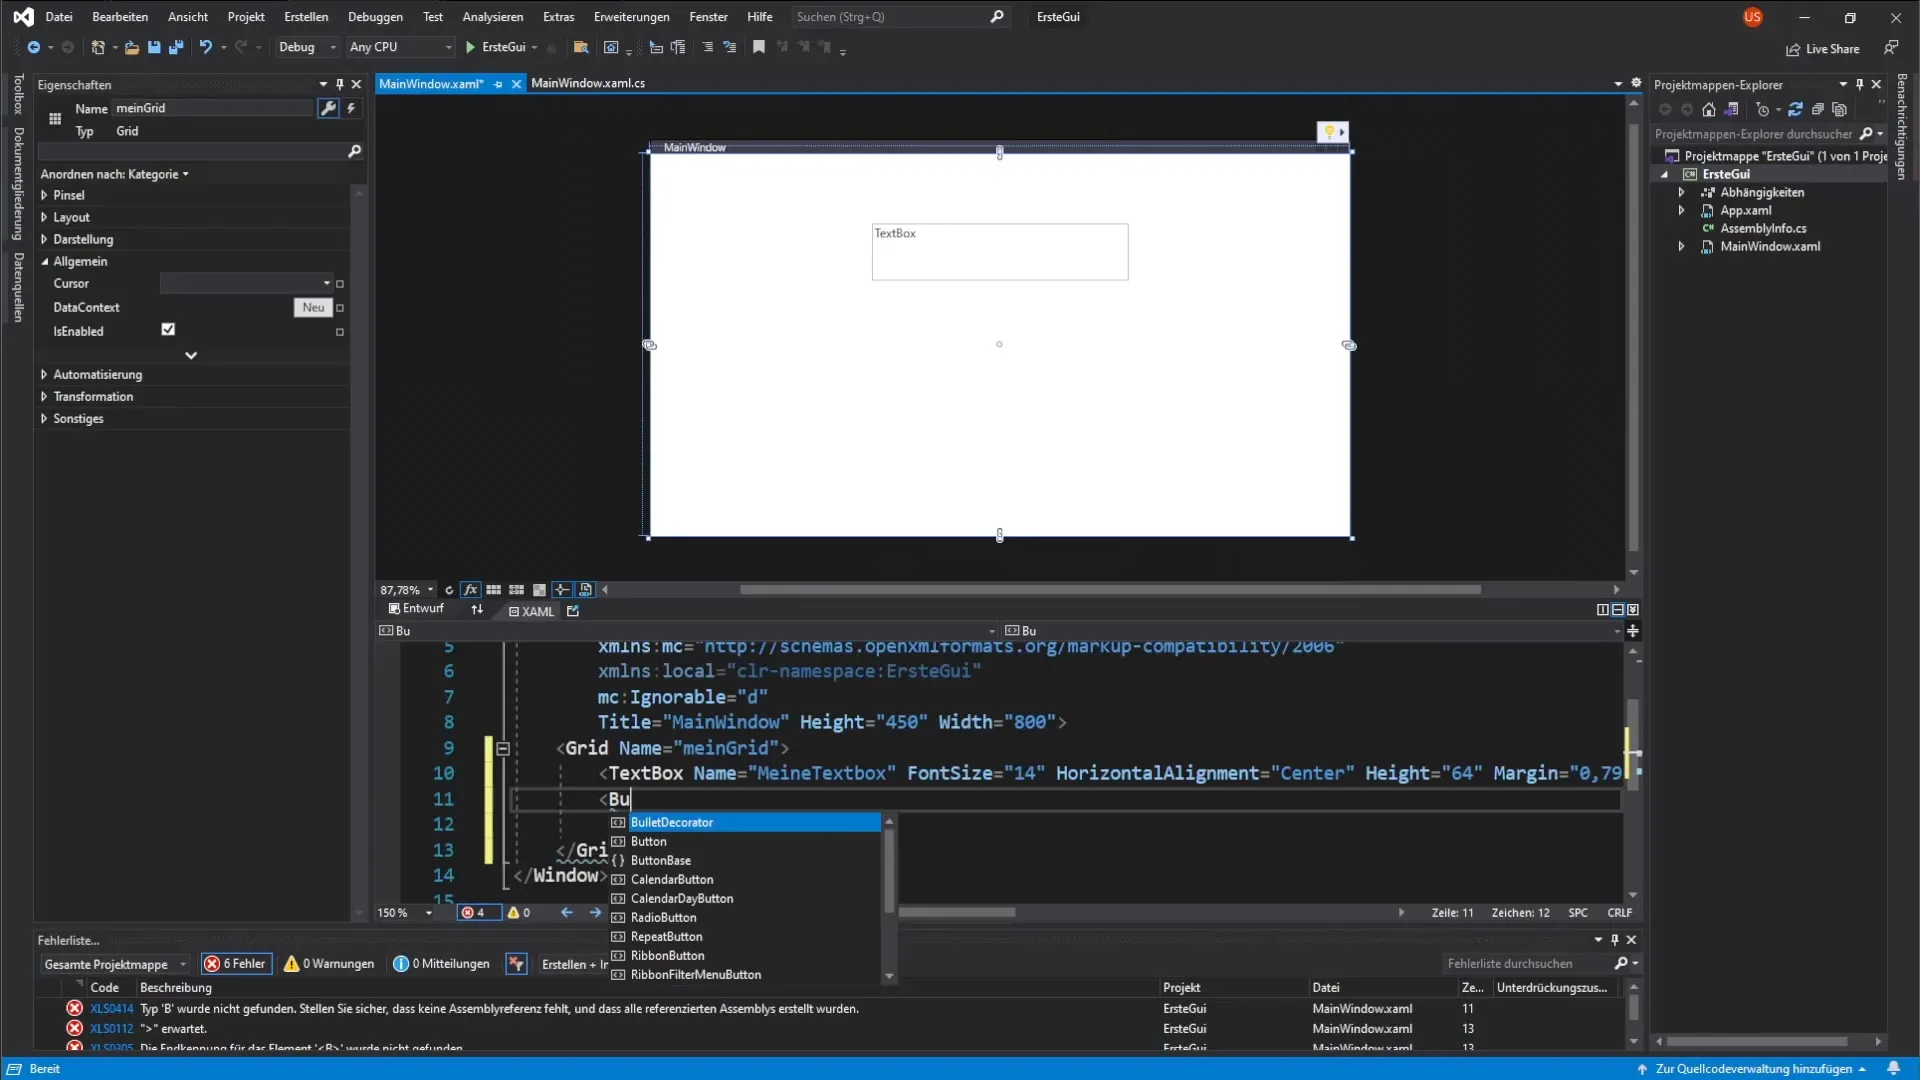Click the Neu button for DataContext
This screenshot has height=1080, width=1920.
tap(313, 307)
